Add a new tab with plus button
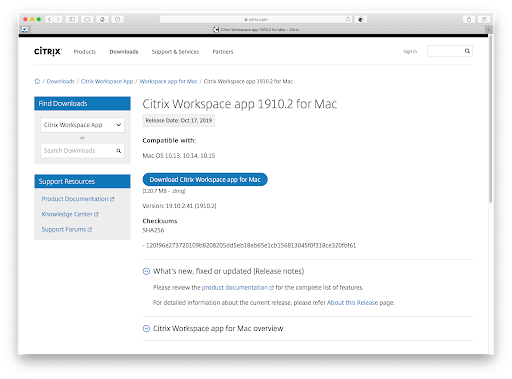Viewport: 512px width, 379px height. click(489, 30)
